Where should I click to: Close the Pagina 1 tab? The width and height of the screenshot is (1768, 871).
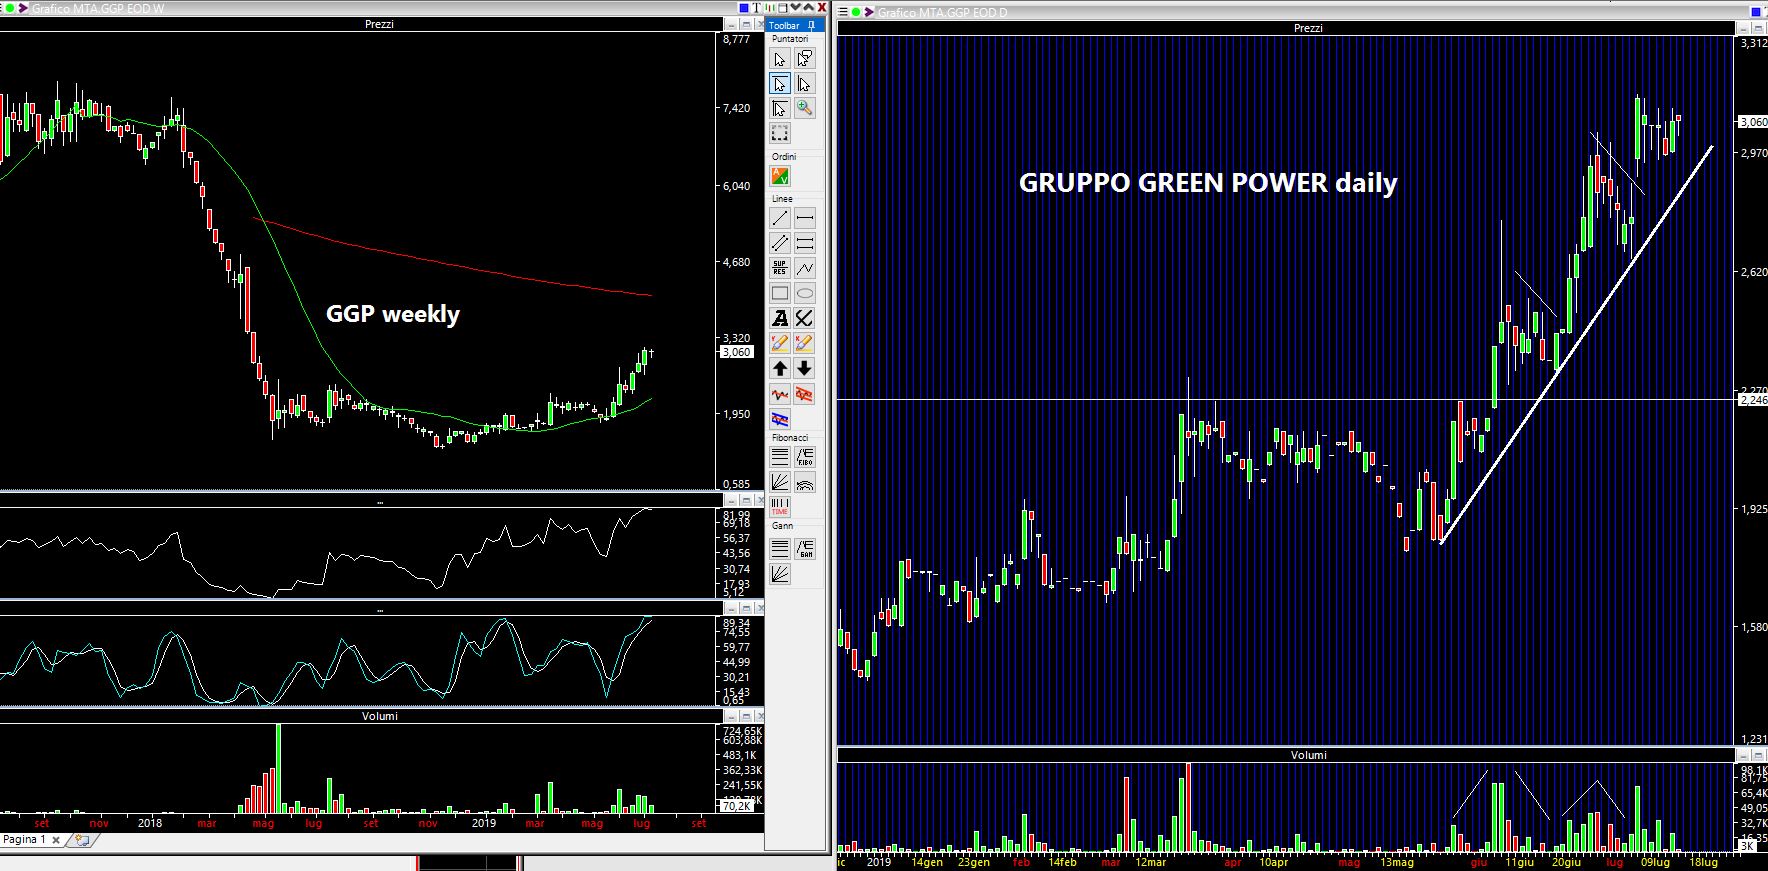pos(56,840)
